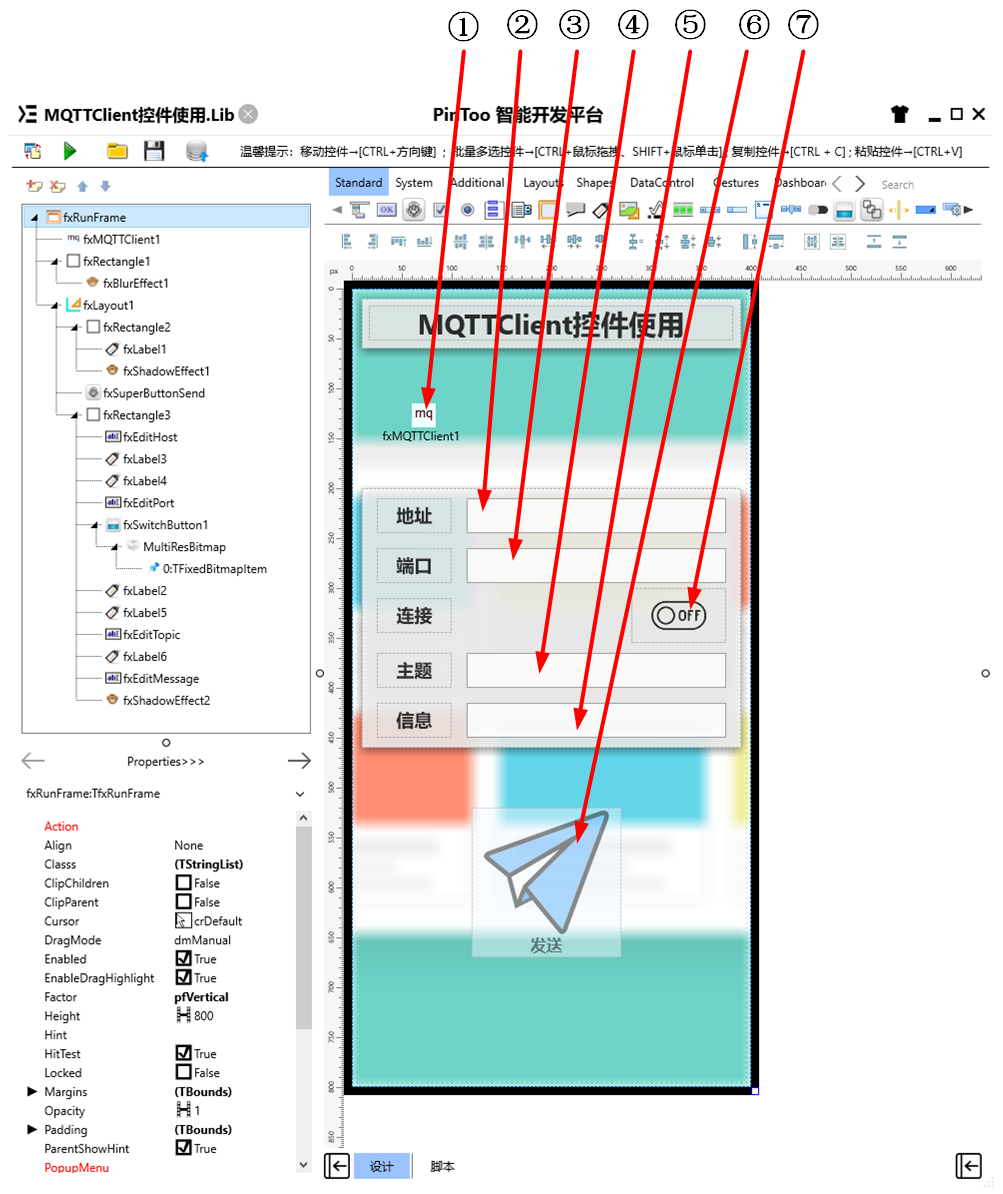Click the 主题 topic input field on canvas
Viewport: 1003px width, 1194px height.
pyautogui.click(x=596, y=670)
